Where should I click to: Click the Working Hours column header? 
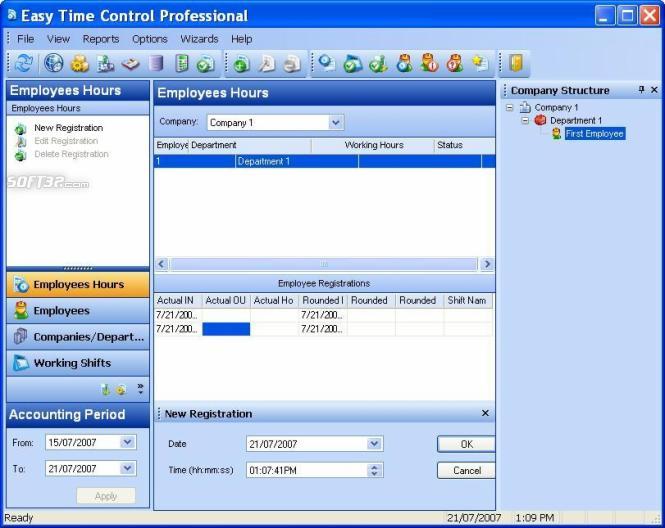click(373, 145)
